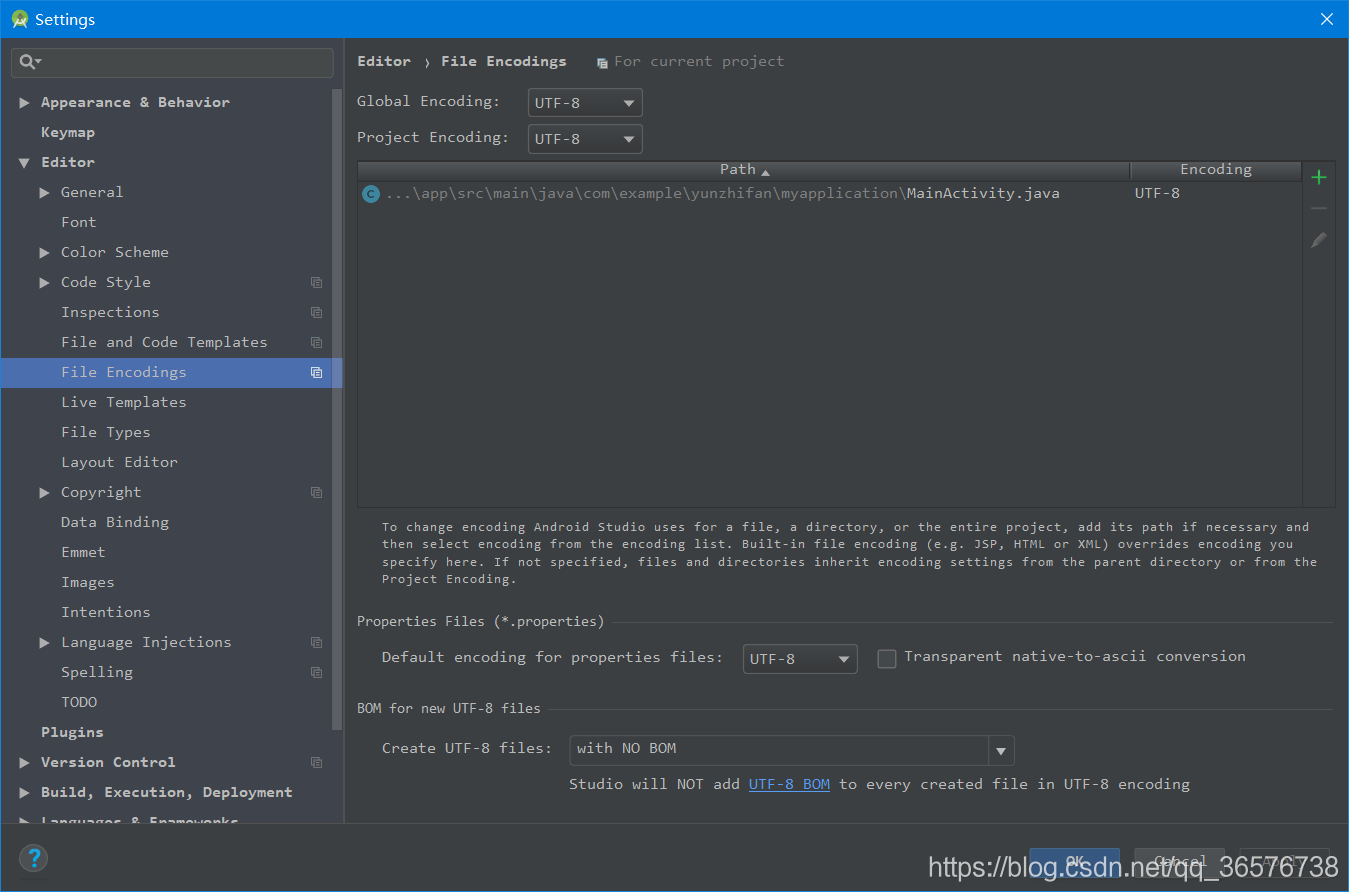The image size is (1349, 892).
Task: Follow the UTF-8 BOM link
Action: [x=789, y=784]
